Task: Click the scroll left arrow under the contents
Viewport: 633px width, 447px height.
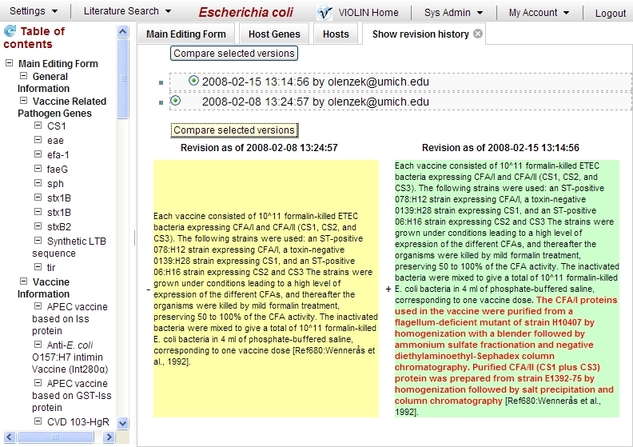Action: (x=10, y=437)
